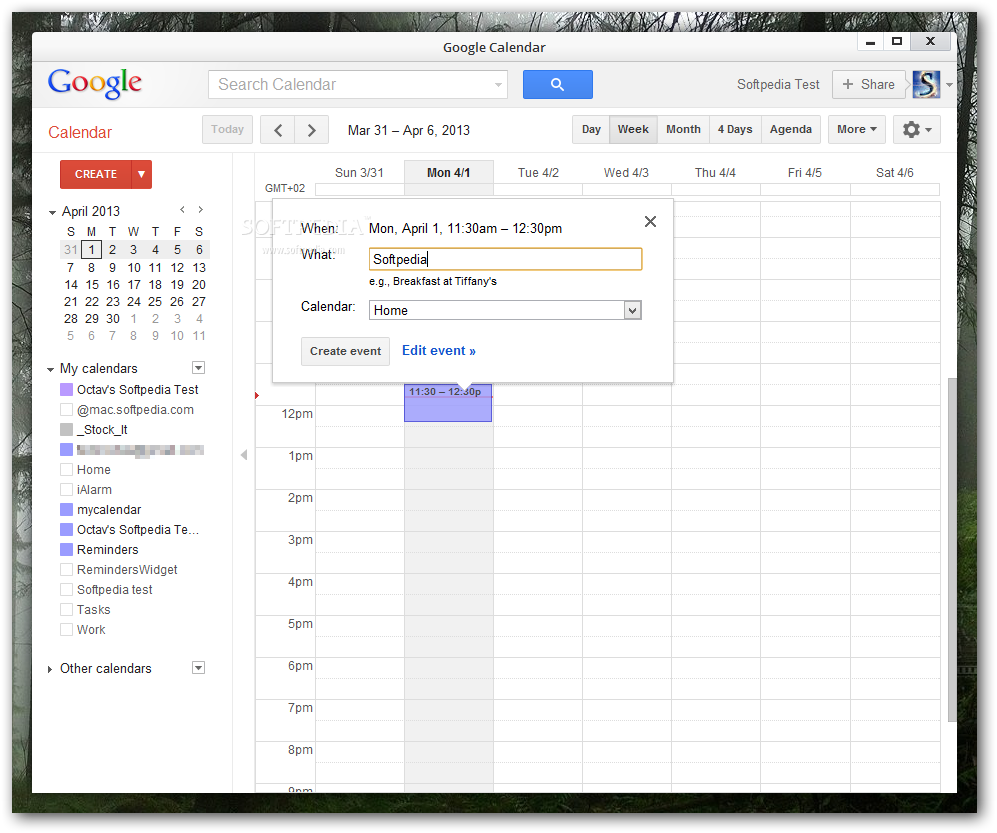The height and width of the screenshot is (833, 997).
Task: Click Create event button
Action: 345,351
